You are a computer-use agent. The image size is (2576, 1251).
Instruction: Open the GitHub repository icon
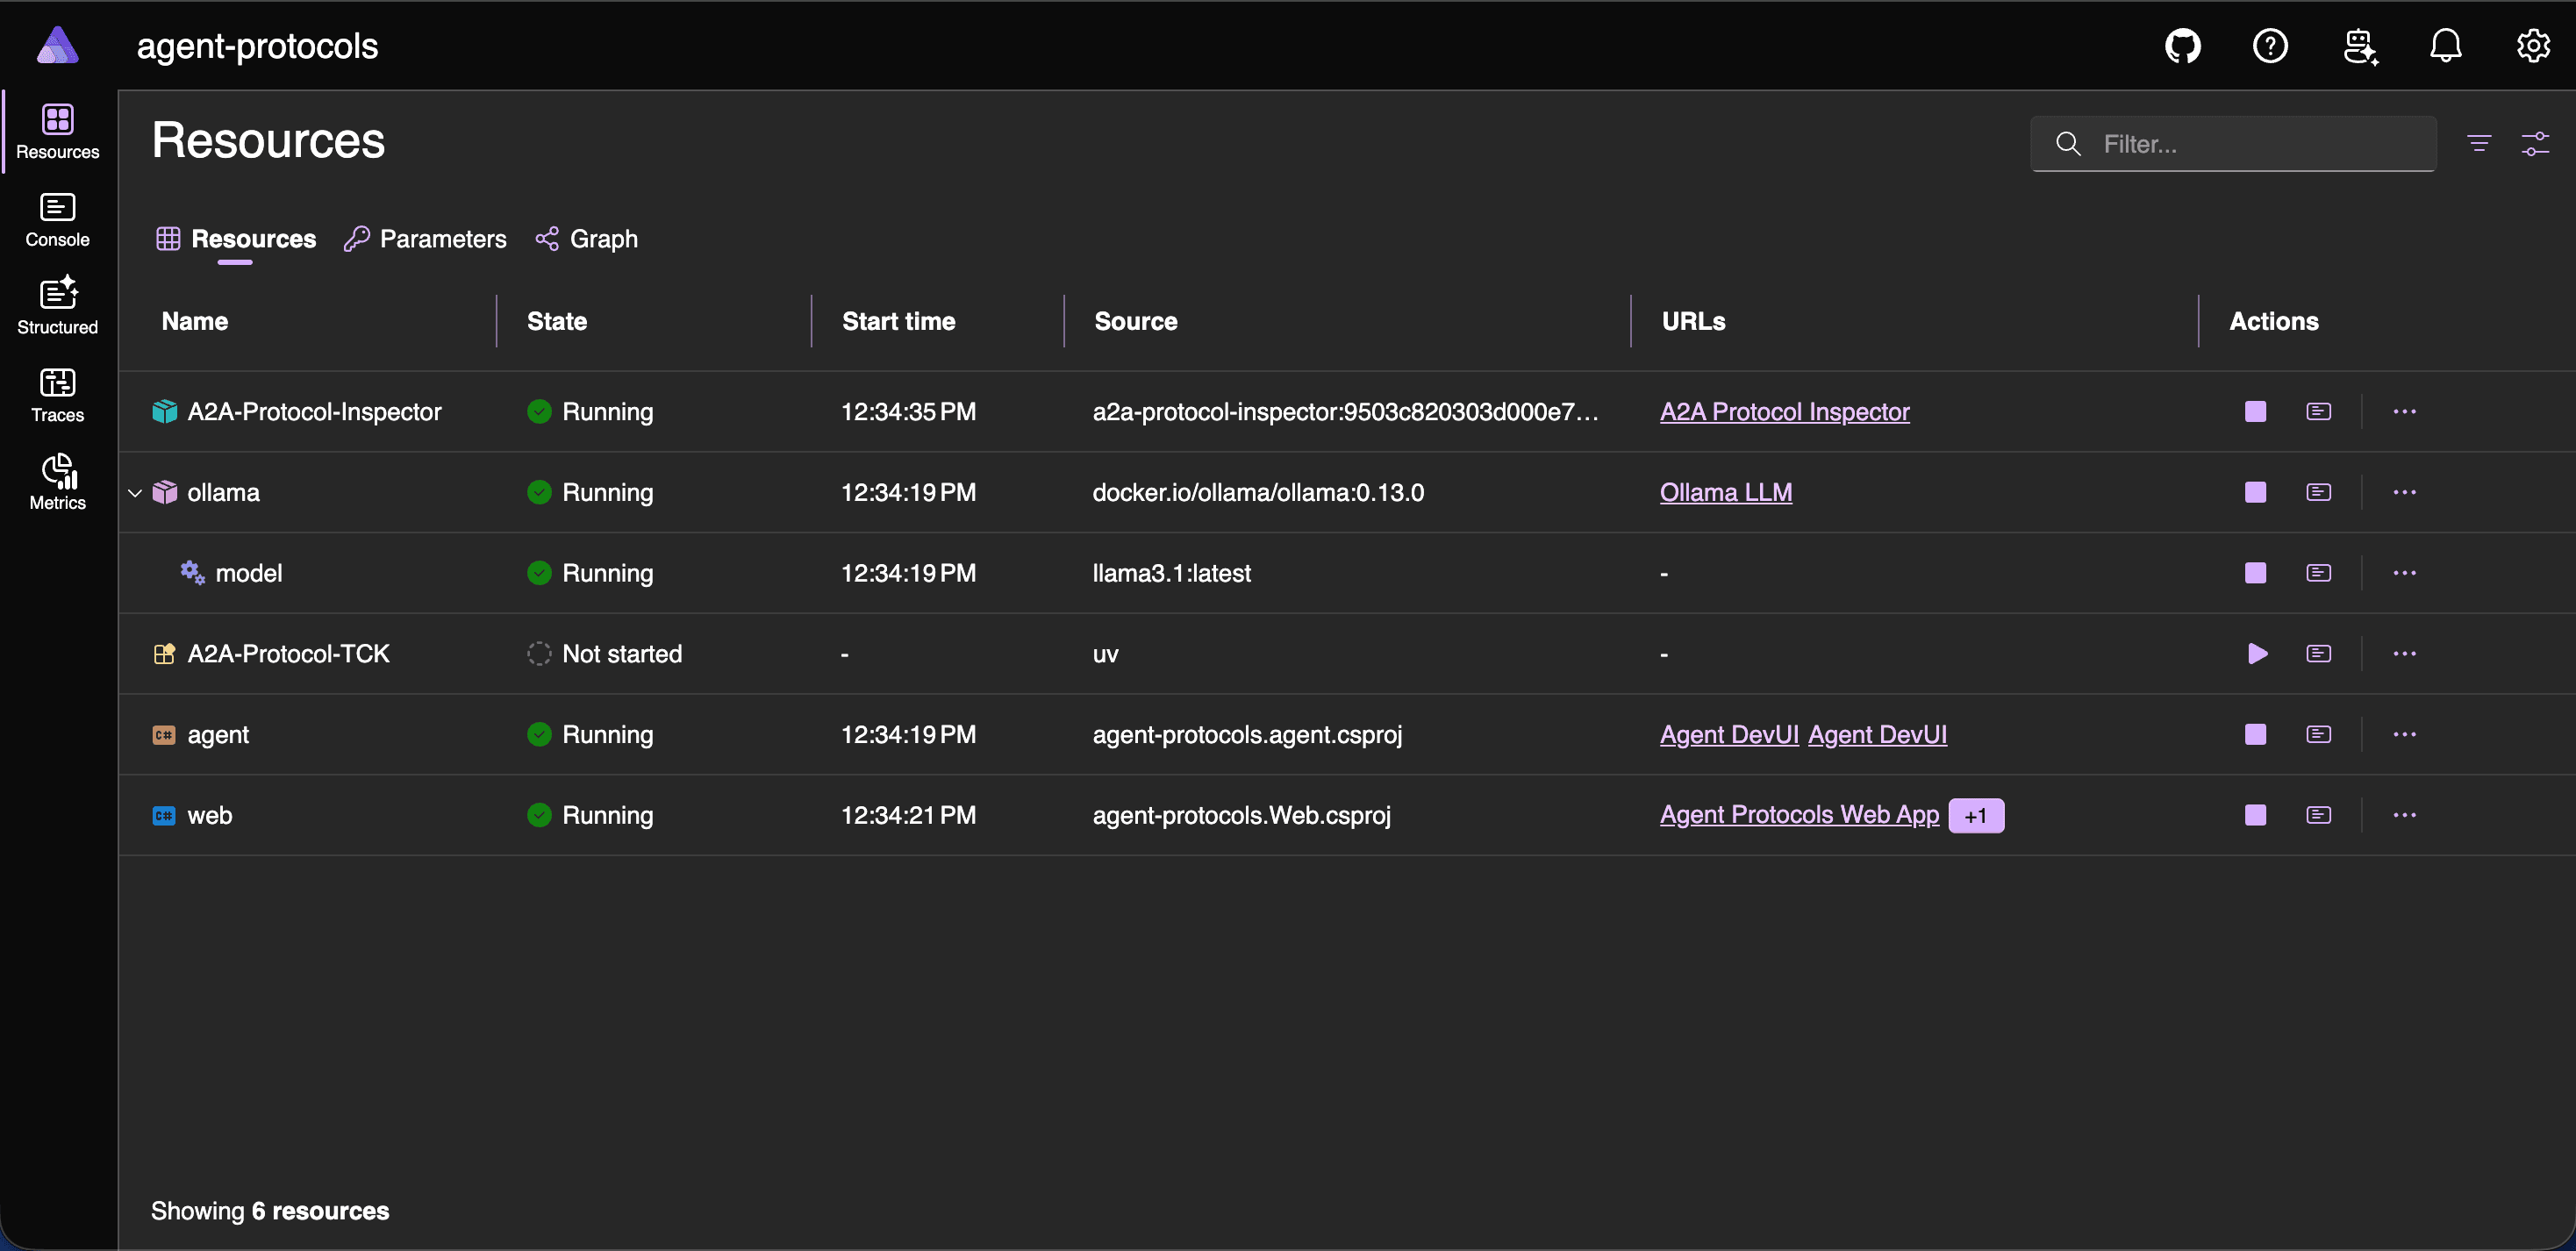tap(2183, 46)
